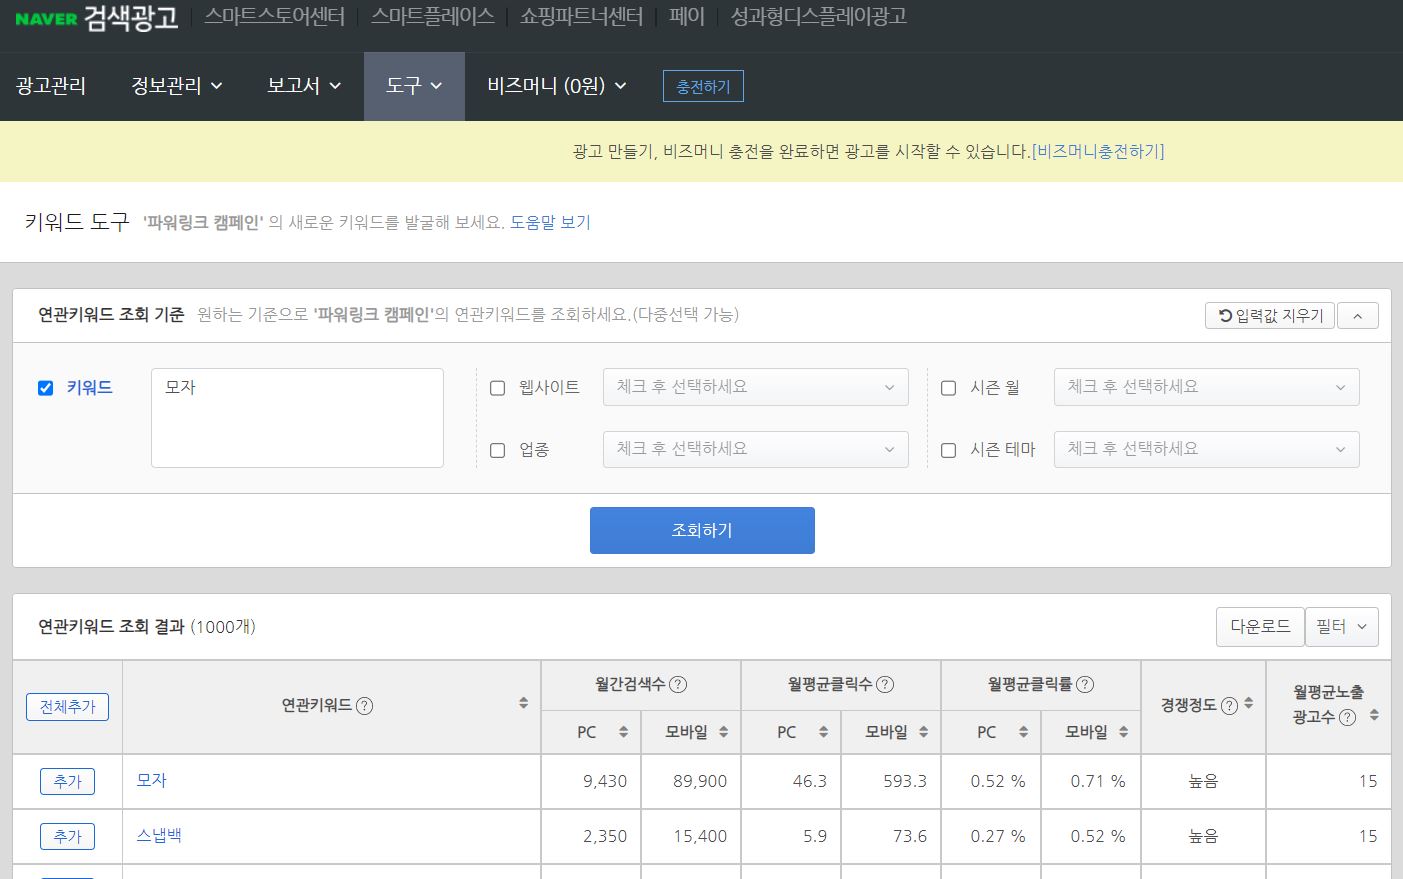Sort by 월간검색수 모바일 column
Screen dimensions: 1403x879
[x=723, y=732]
